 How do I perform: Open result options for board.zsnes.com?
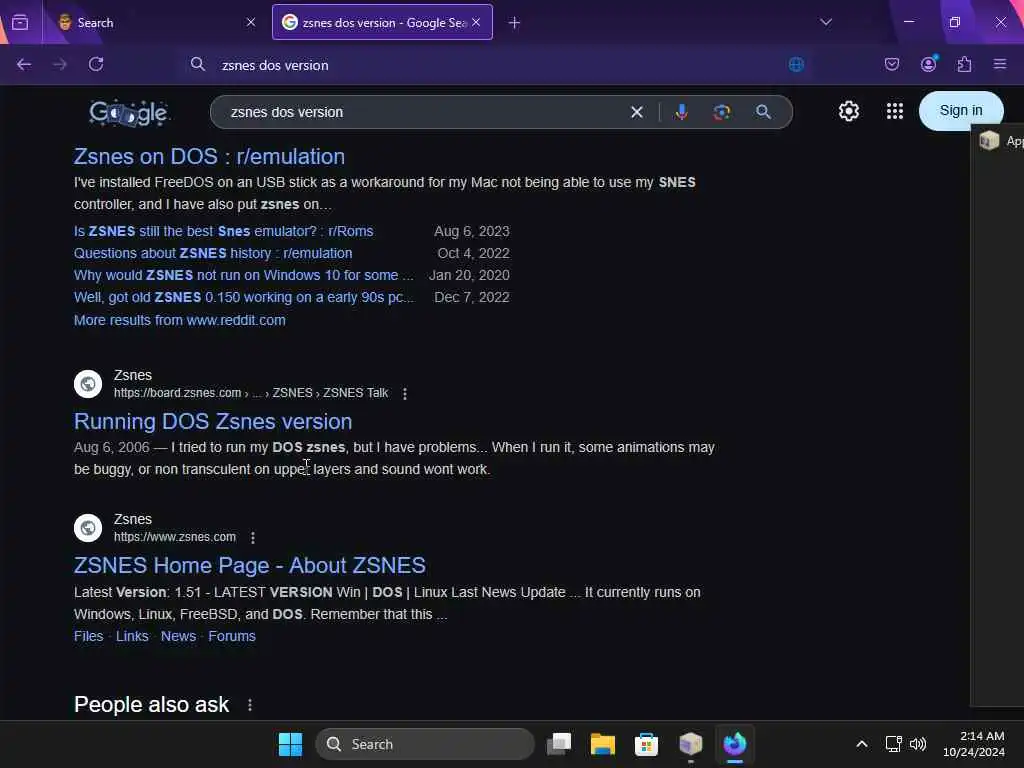pyautogui.click(x=405, y=393)
